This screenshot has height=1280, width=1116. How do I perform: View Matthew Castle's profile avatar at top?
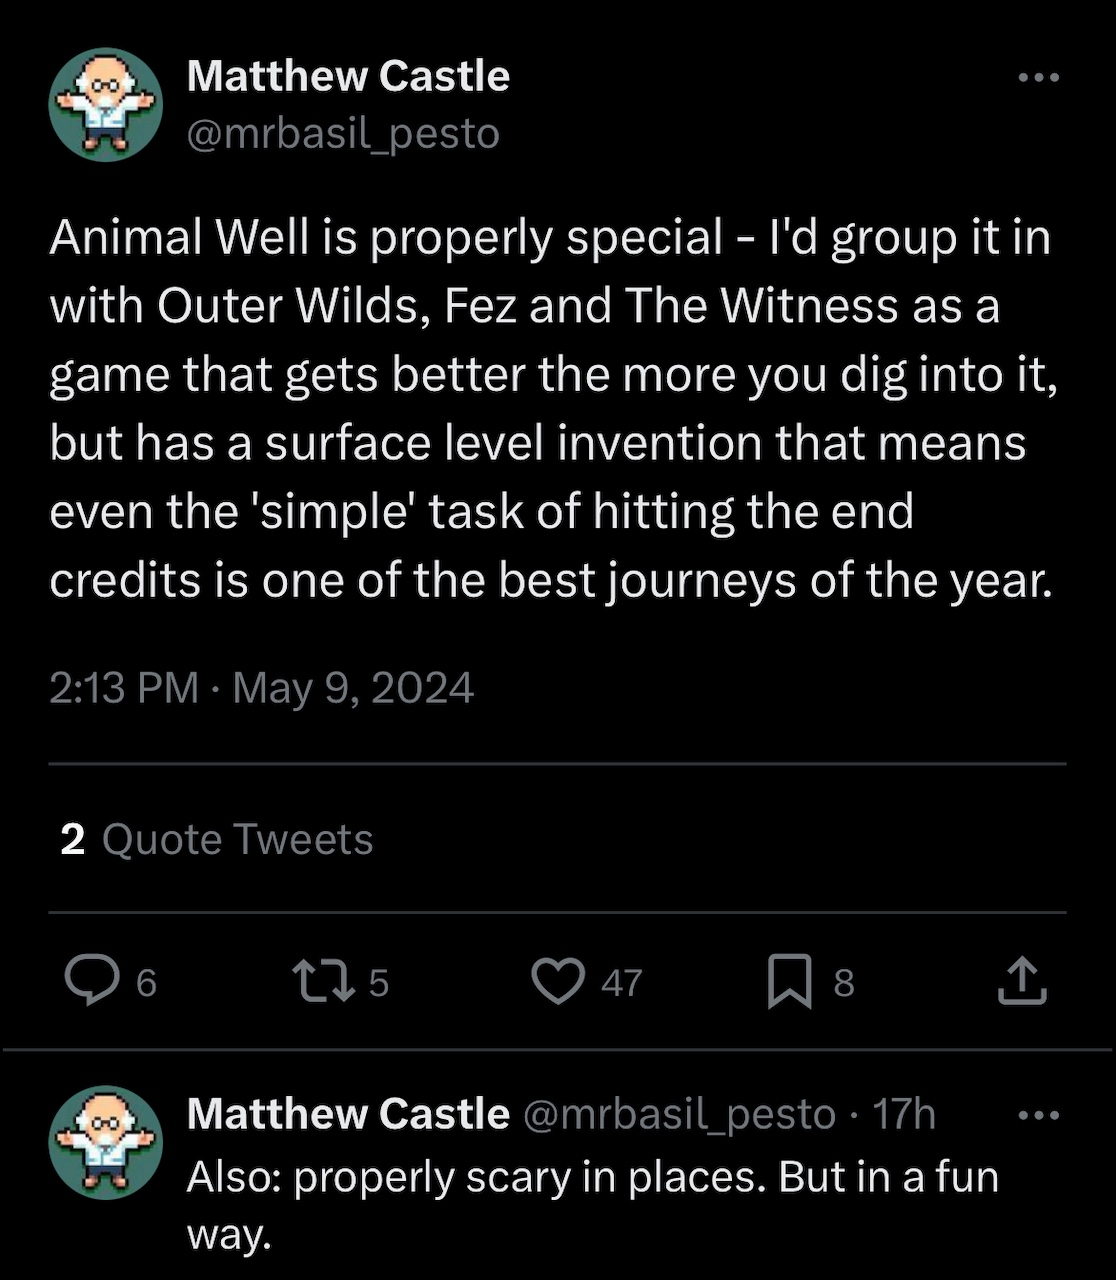coord(106,105)
